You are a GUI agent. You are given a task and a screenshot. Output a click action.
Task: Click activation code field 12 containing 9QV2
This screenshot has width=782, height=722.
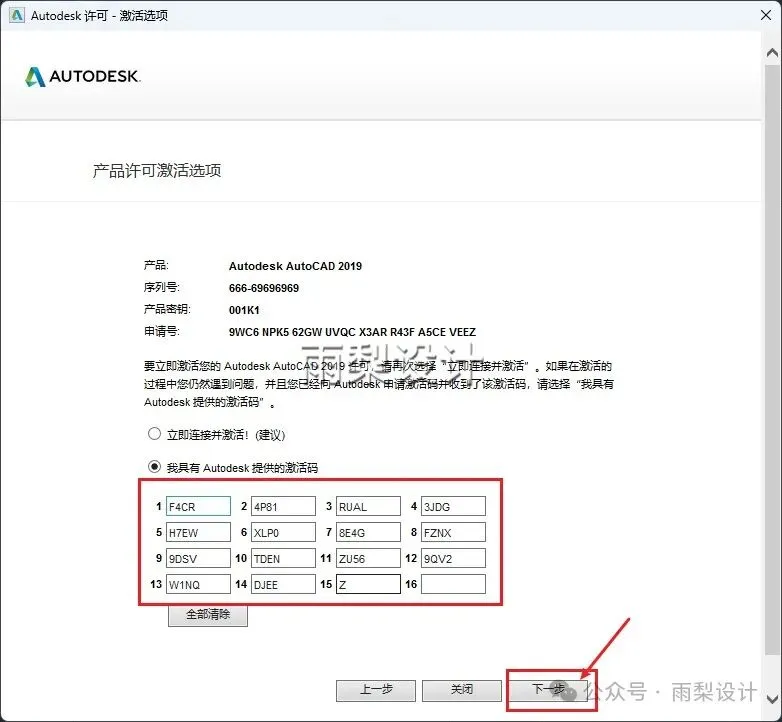453,558
